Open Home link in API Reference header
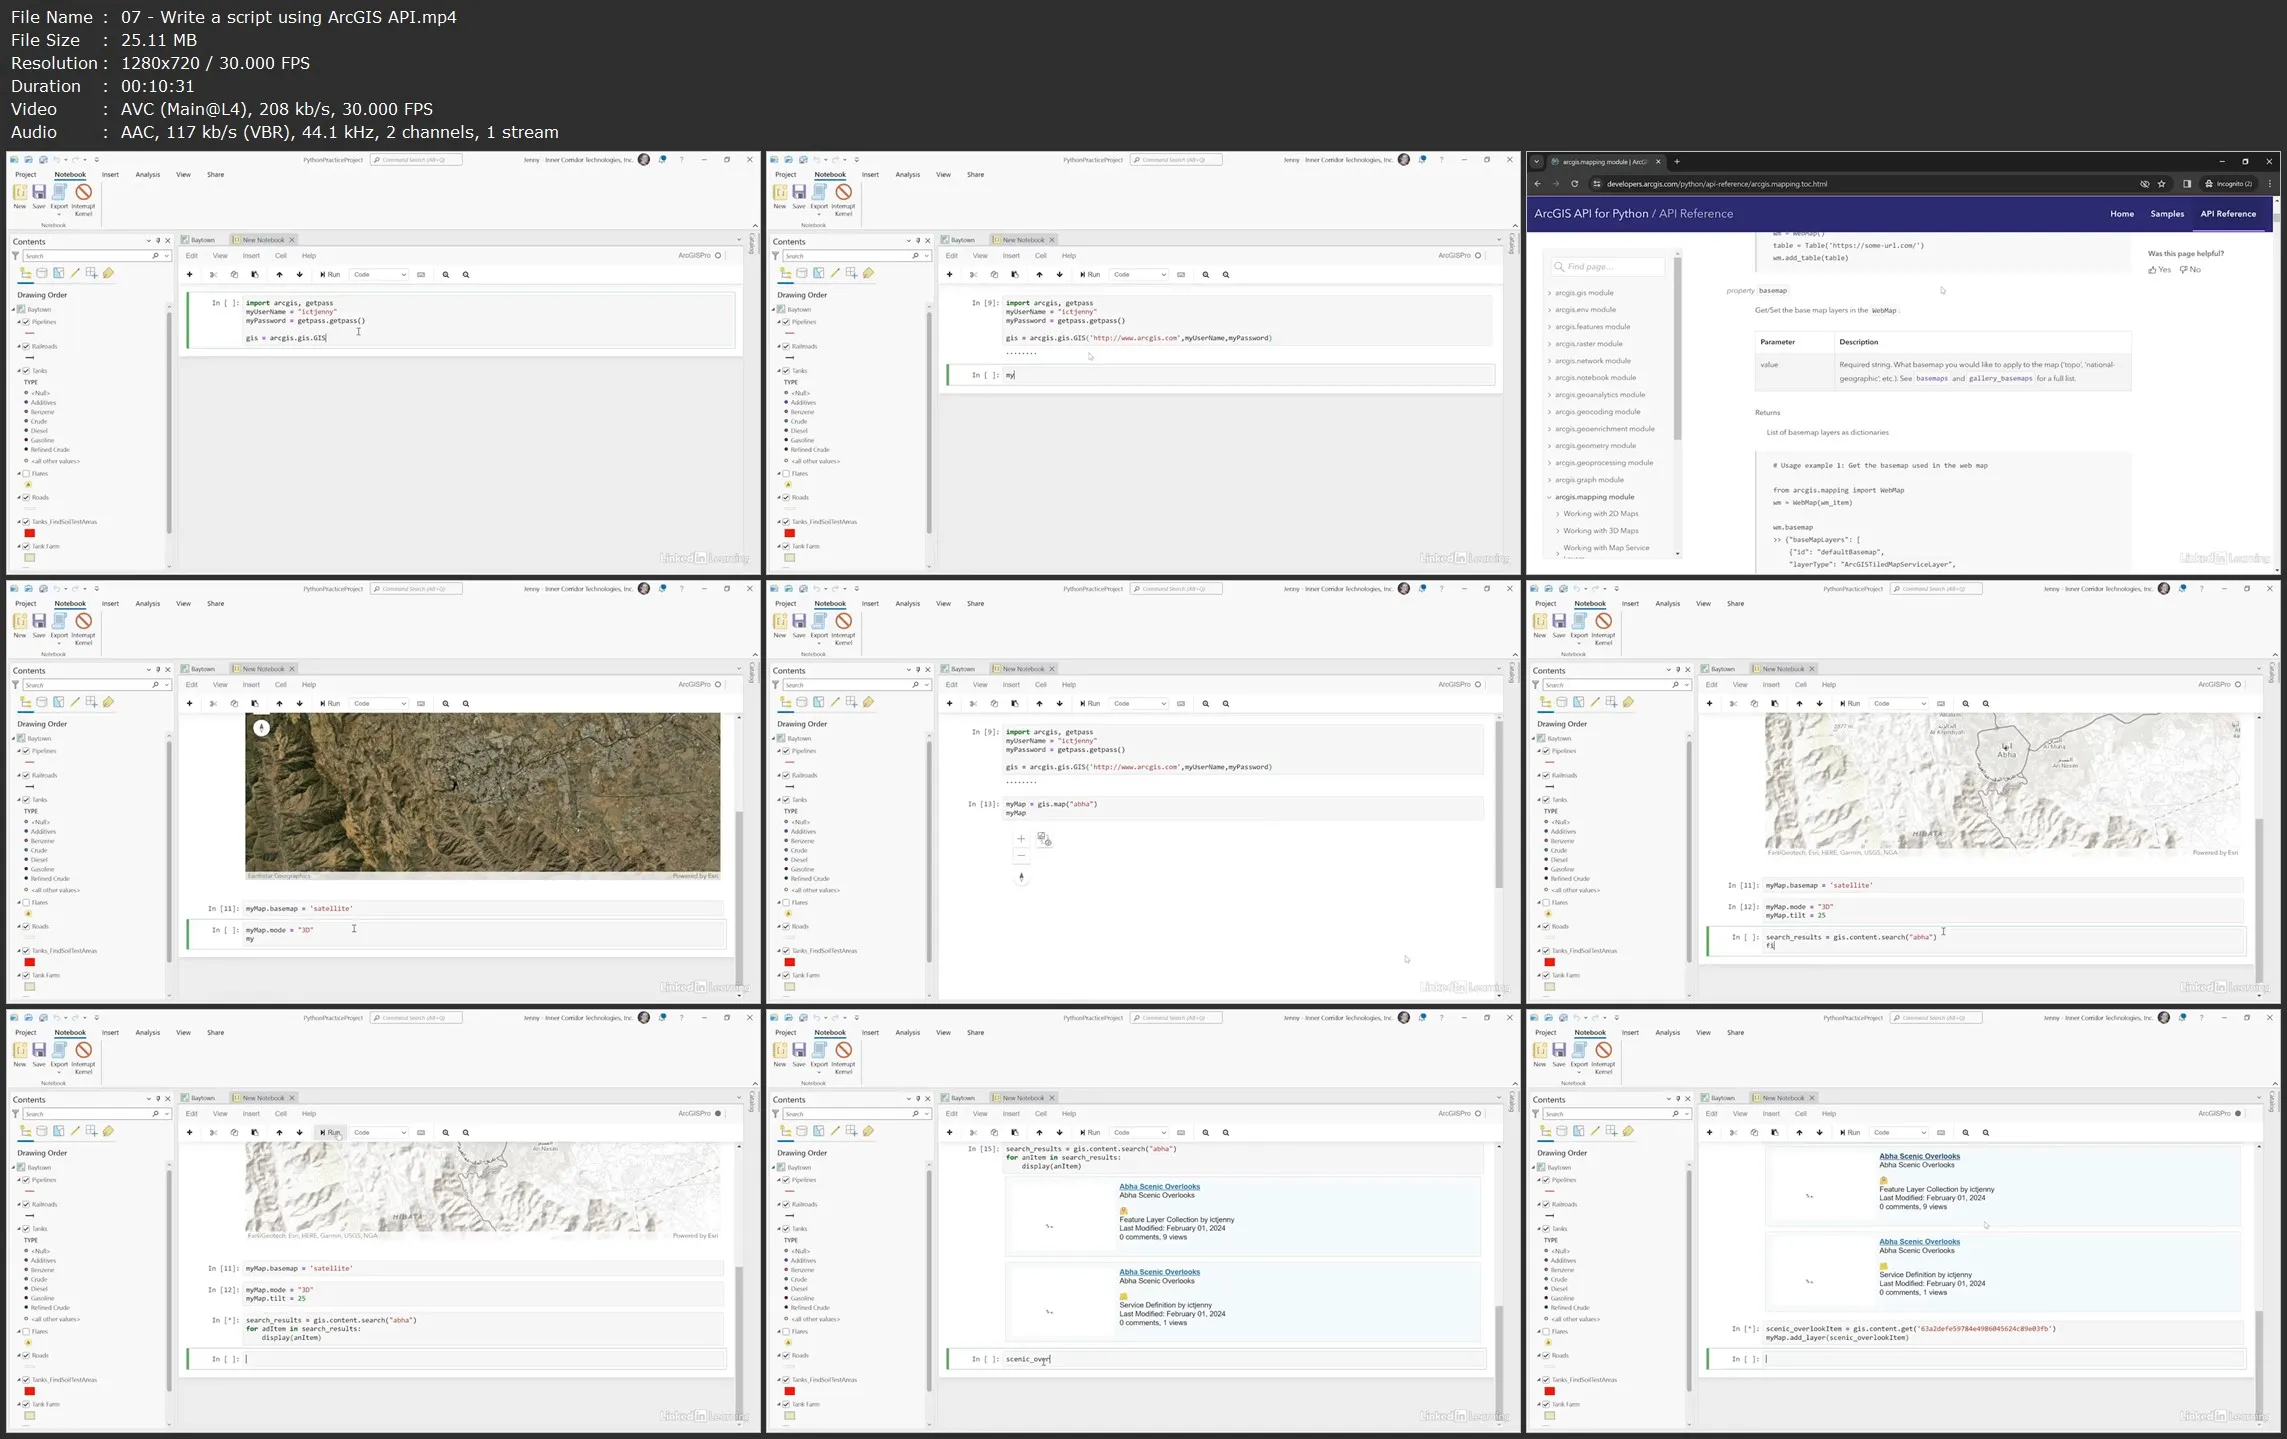 (2122, 214)
